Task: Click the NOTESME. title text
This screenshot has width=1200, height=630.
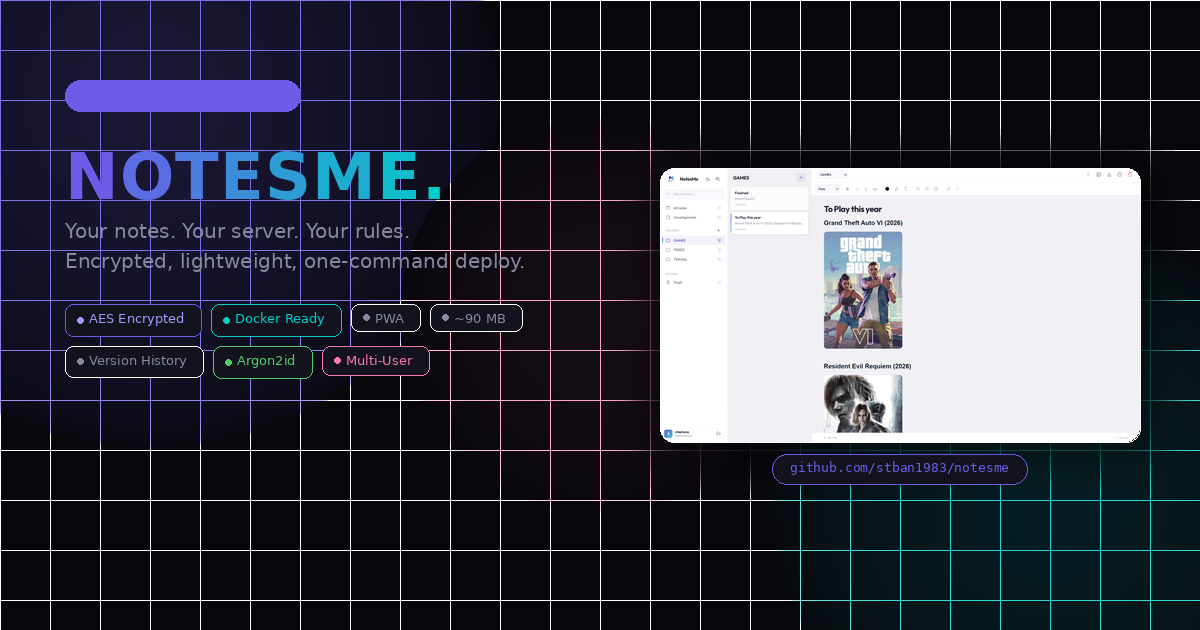Action: [255, 176]
